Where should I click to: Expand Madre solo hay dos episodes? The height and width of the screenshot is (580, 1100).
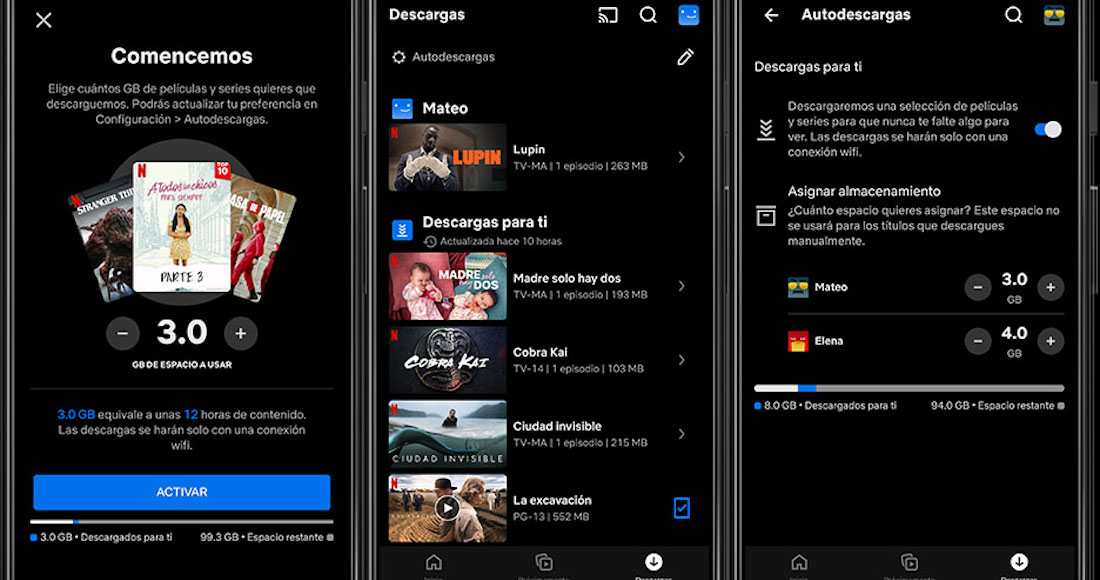pos(681,286)
